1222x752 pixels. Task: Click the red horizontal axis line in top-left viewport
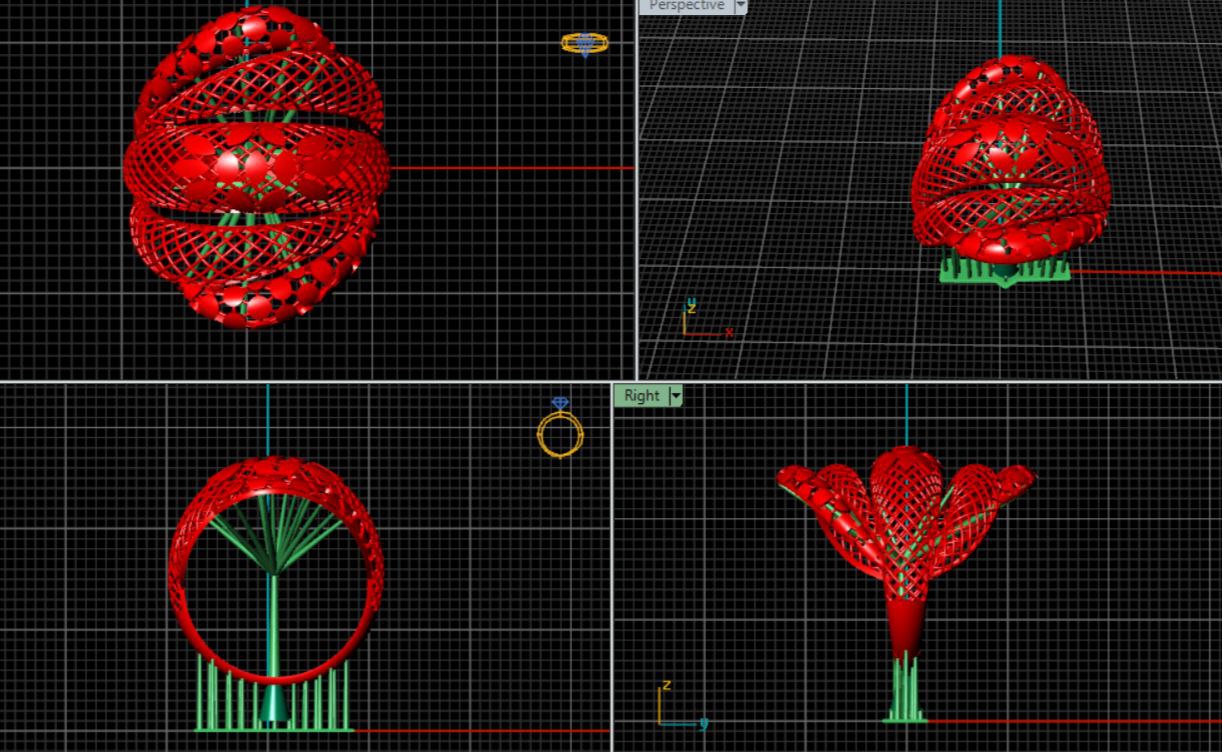510,168
